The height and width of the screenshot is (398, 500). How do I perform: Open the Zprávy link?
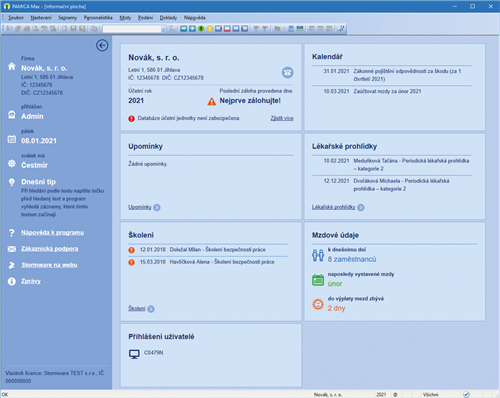[31, 281]
